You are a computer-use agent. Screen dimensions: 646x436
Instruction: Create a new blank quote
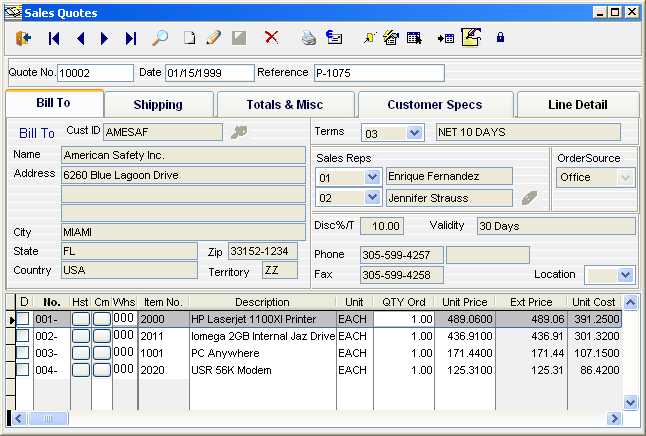click(189, 38)
